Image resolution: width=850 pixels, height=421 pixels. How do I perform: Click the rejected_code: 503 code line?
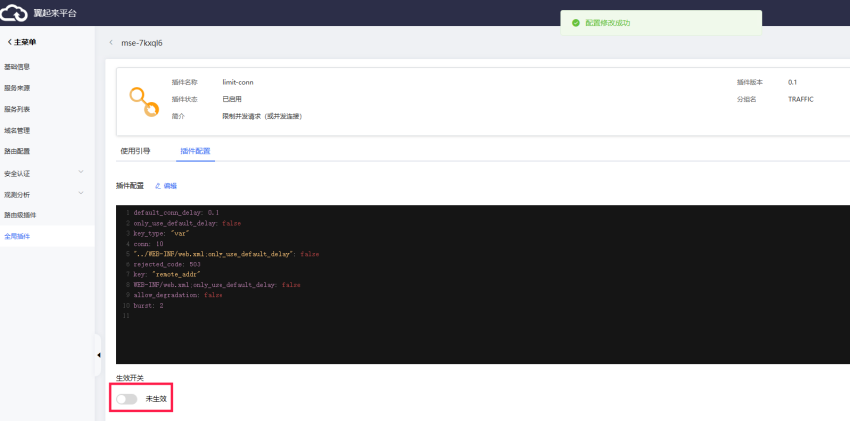167,264
